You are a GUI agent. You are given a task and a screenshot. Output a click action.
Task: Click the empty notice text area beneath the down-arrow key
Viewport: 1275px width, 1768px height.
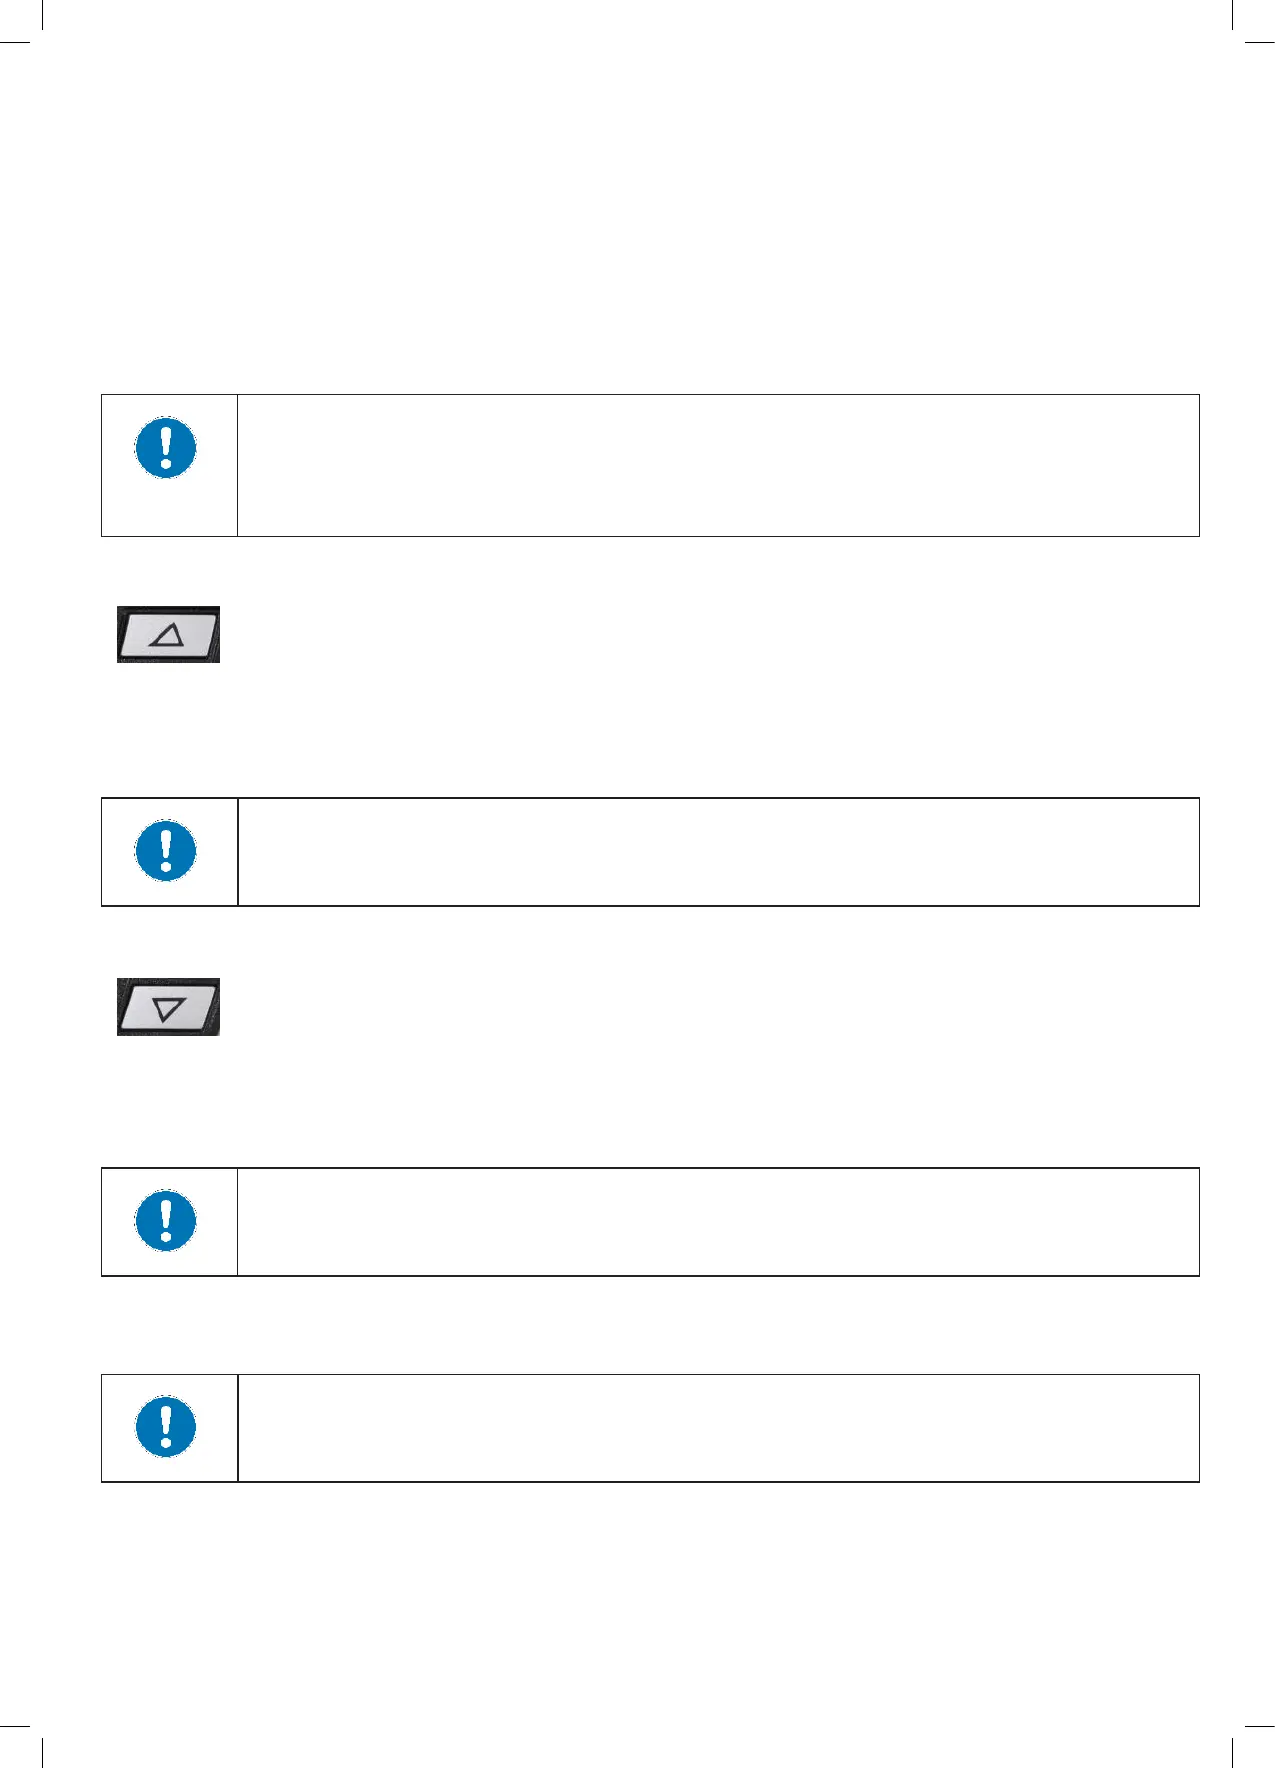(x=717, y=1222)
